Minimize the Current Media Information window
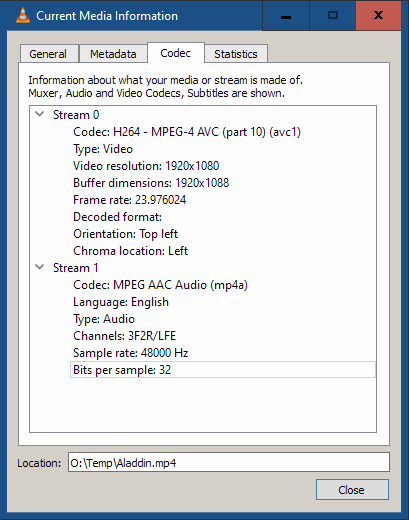The image size is (409, 520). click(x=286, y=16)
